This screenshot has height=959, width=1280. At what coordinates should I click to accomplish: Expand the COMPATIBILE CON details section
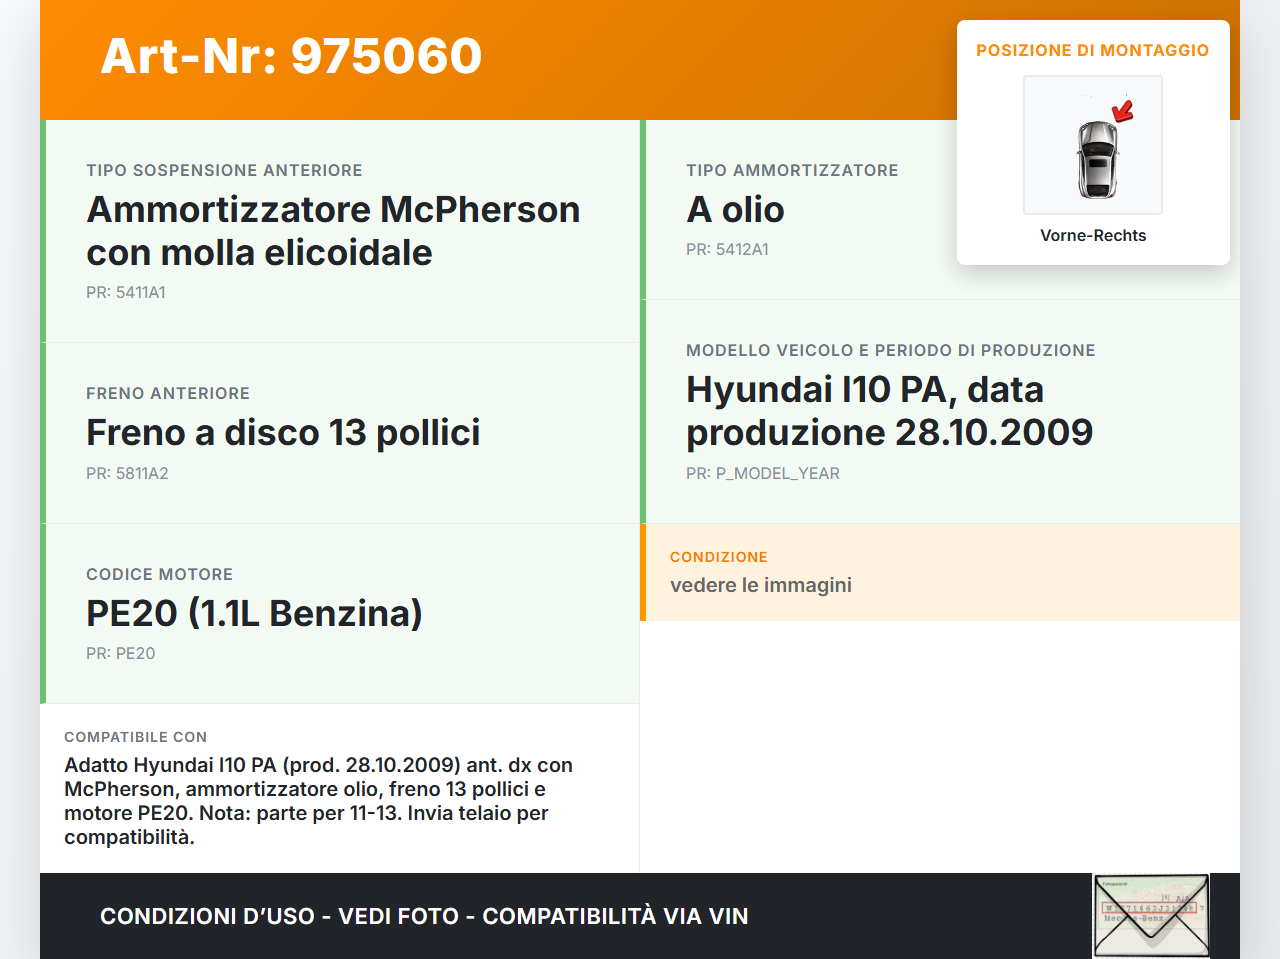pos(318,788)
